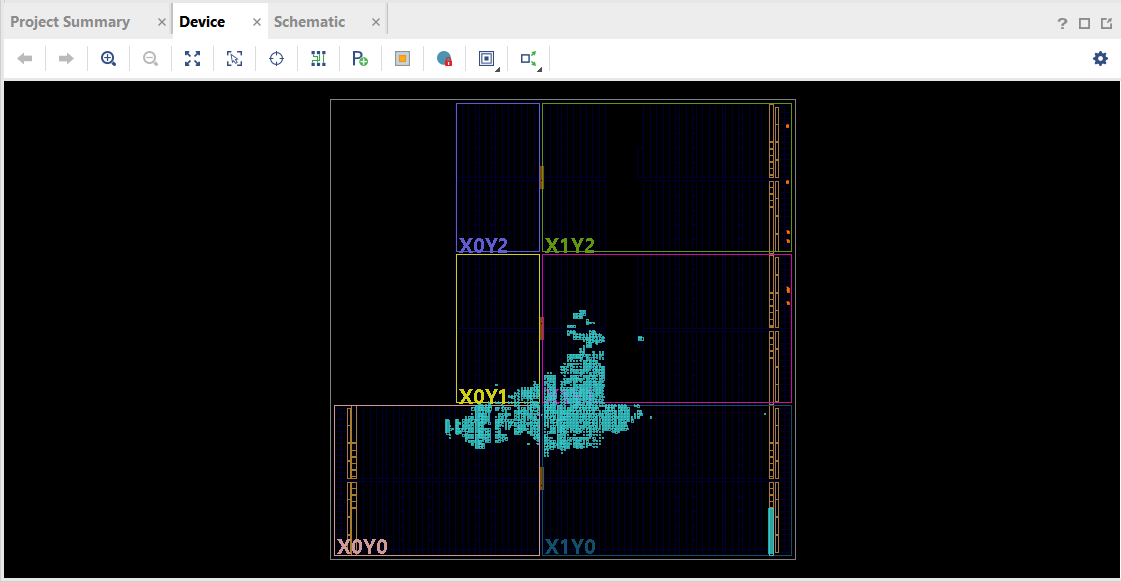Close the Project Summary tab
Viewport: 1121px width, 582px height.
(162, 22)
